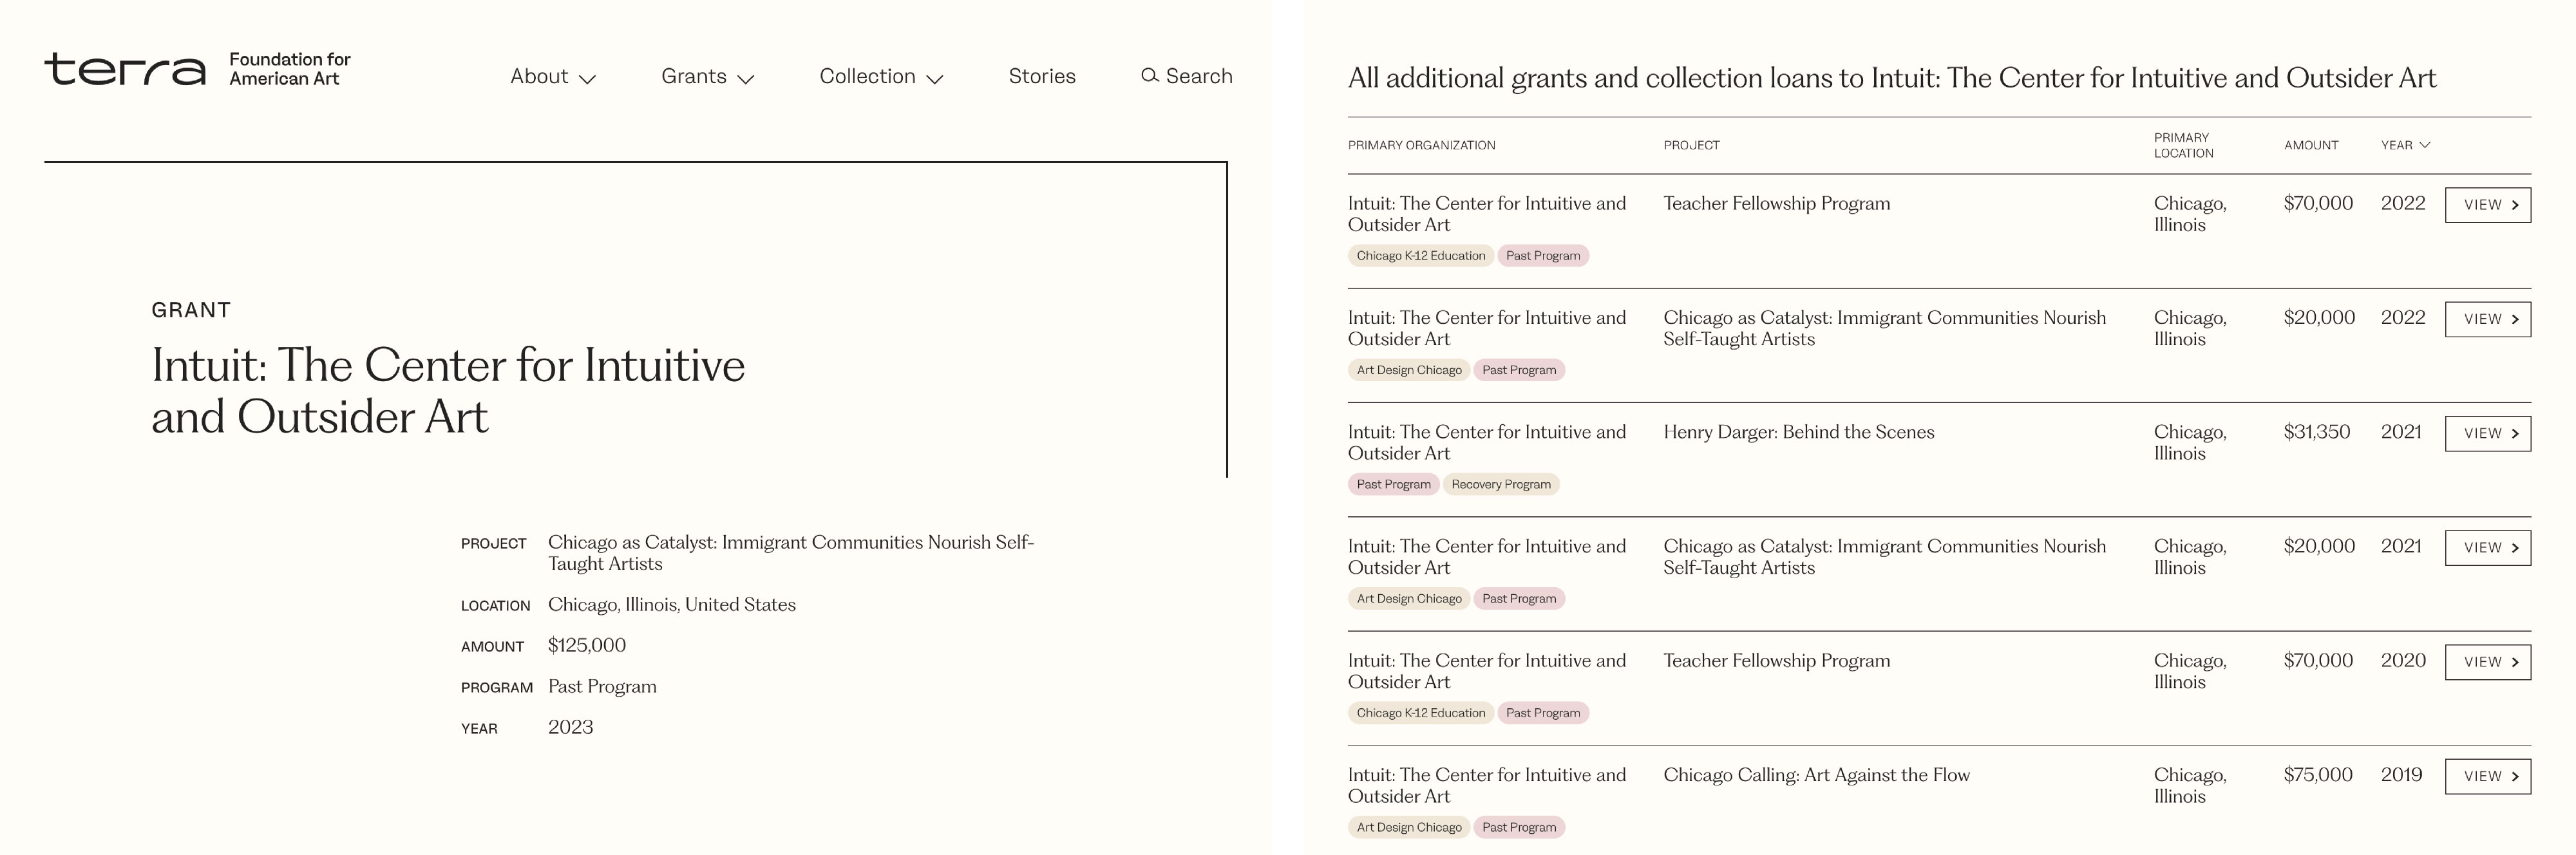The width and height of the screenshot is (2576, 855).
Task: Click the Recovery Program tag
Action: coord(1500,485)
